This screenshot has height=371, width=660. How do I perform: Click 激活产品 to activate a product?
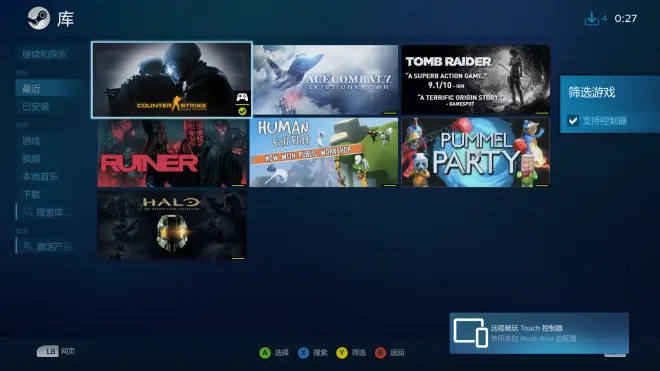[48, 246]
